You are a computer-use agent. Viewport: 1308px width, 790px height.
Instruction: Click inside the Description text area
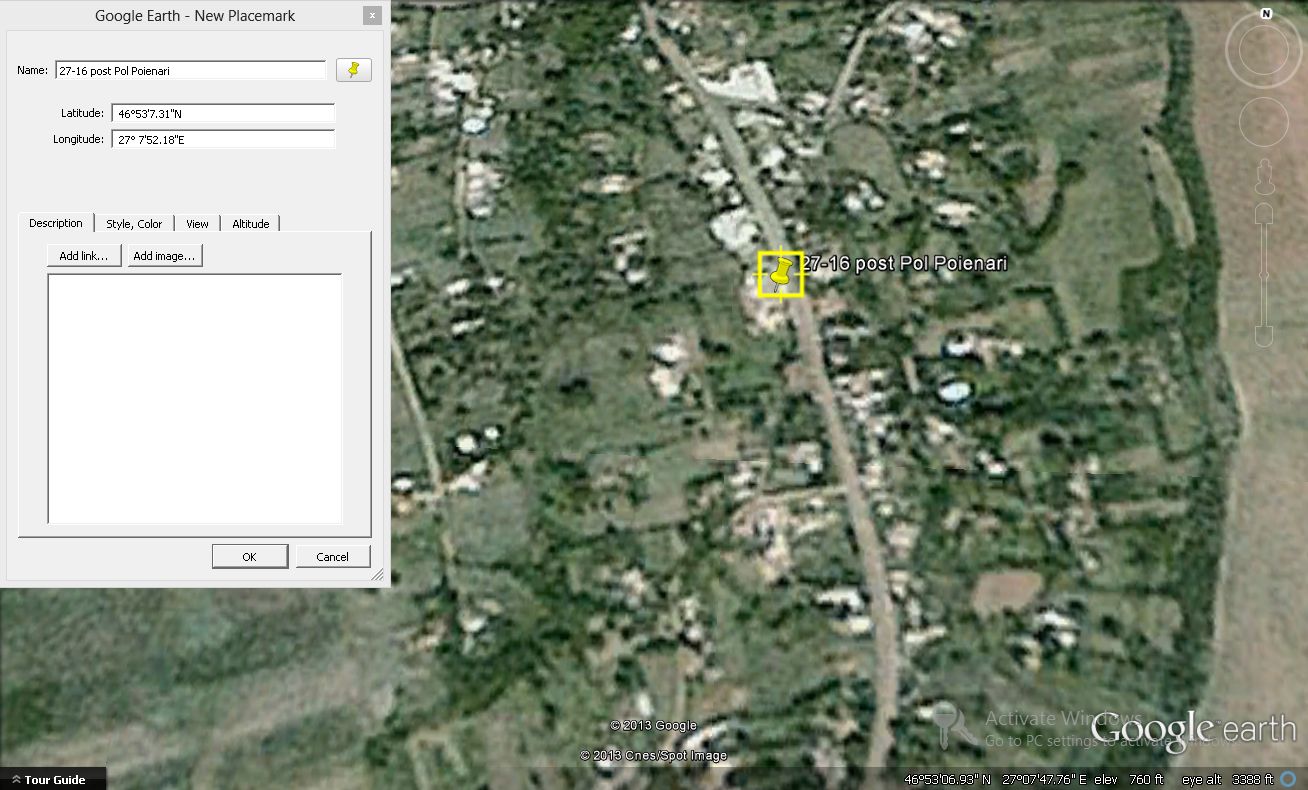(195, 398)
